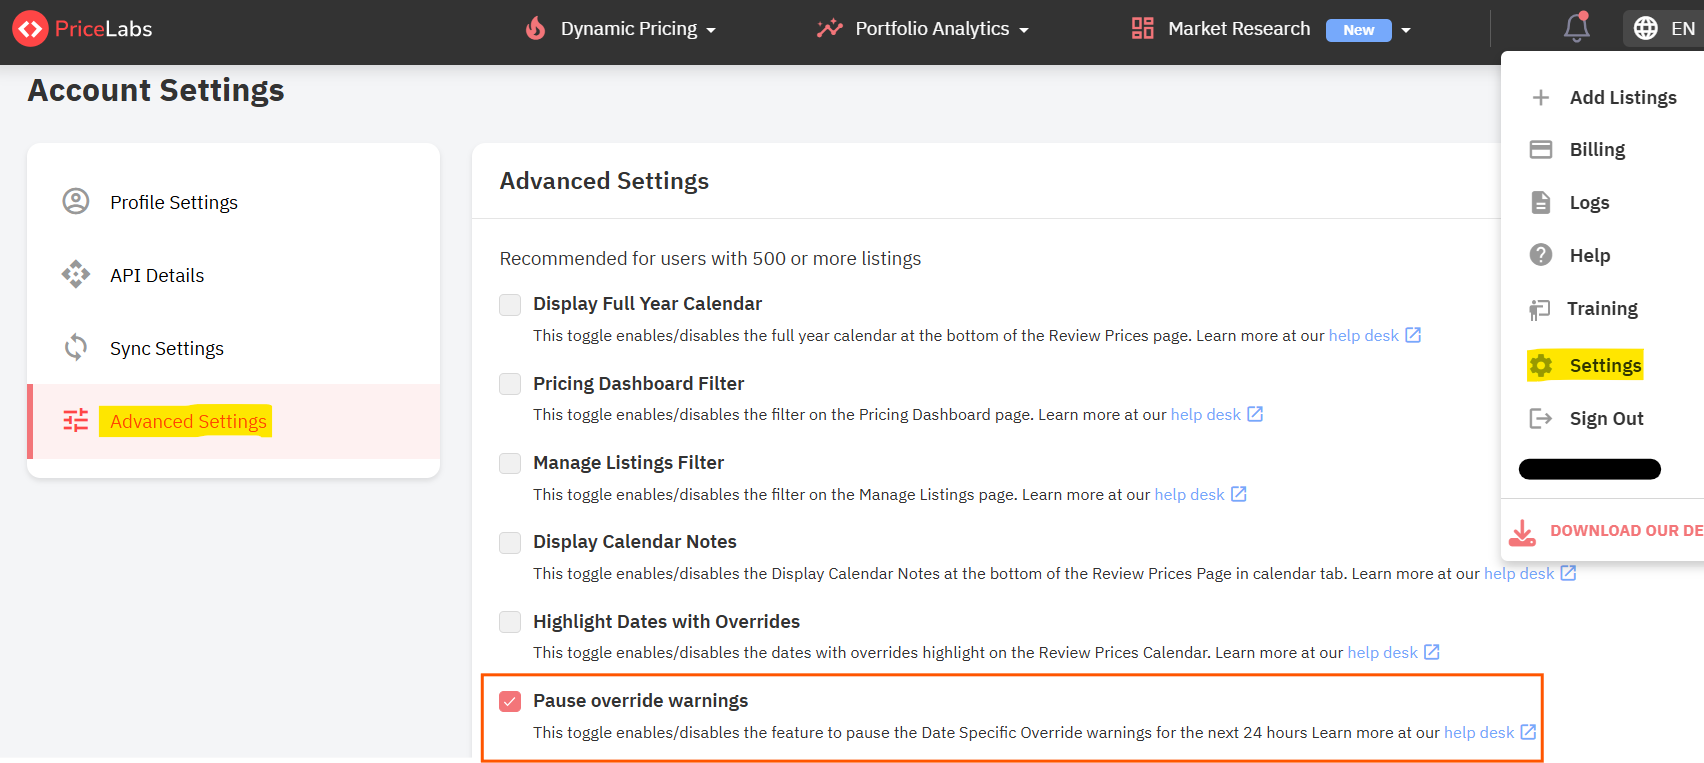Click the Portfolio Analytics chart icon
Screen dimensions: 1704x763
click(x=830, y=28)
